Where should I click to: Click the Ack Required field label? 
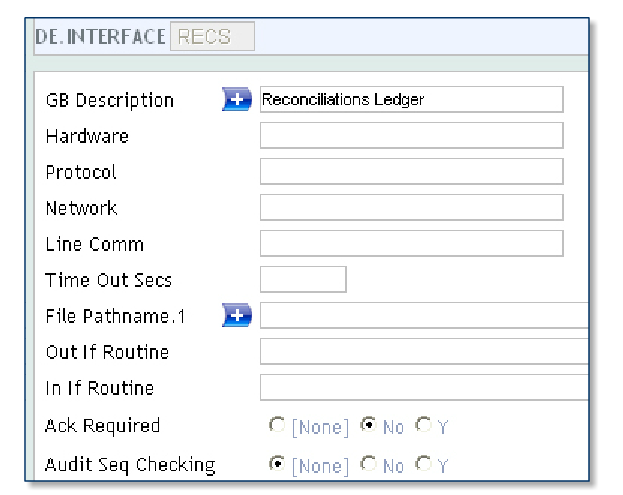coord(102,426)
